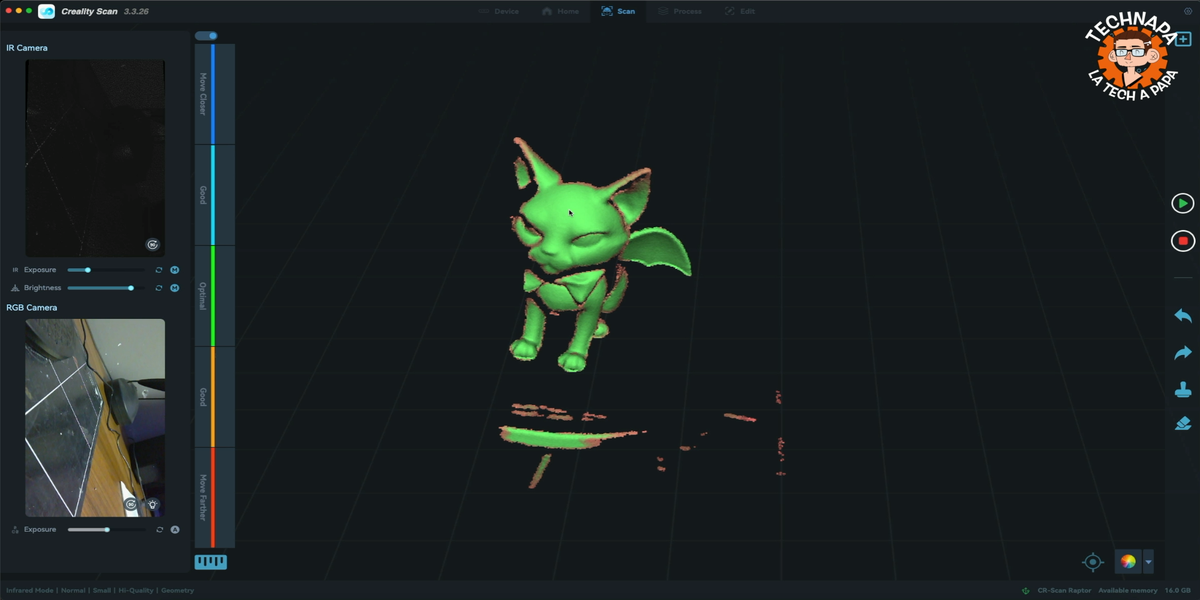Image resolution: width=1200 pixels, height=600 pixels.
Task: Reset the IR Brightness value
Action: pyautogui.click(x=159, y=288)
